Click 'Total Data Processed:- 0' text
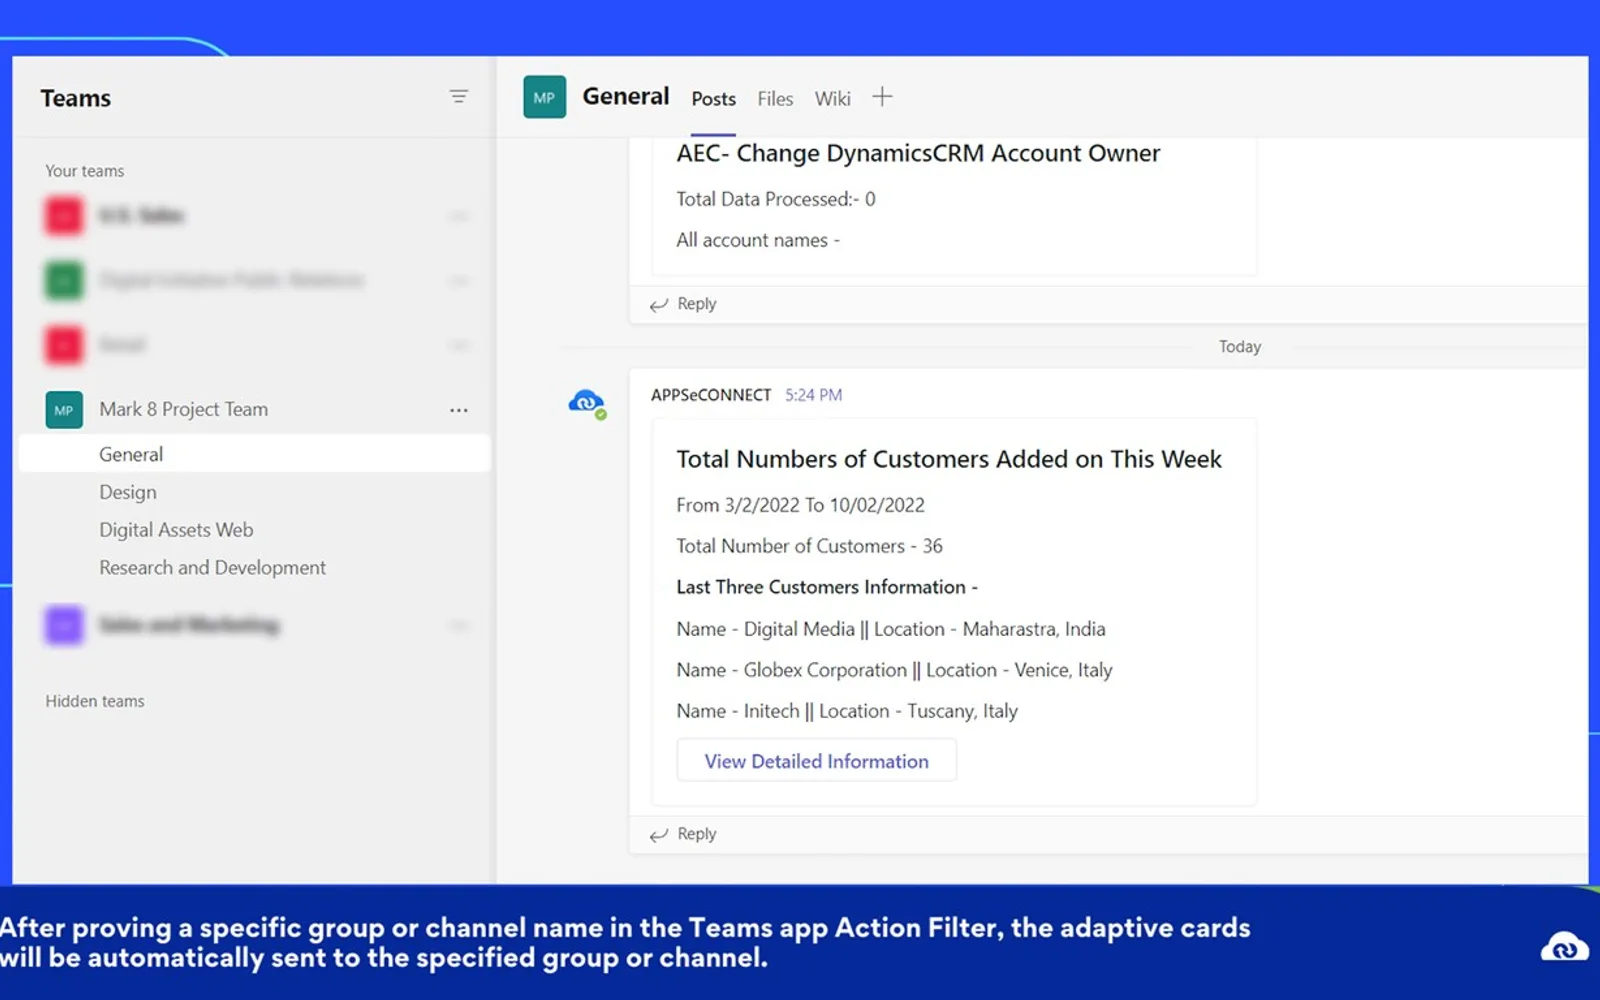This screenshot has width=1600, height=1000. (x=776, y=199)
